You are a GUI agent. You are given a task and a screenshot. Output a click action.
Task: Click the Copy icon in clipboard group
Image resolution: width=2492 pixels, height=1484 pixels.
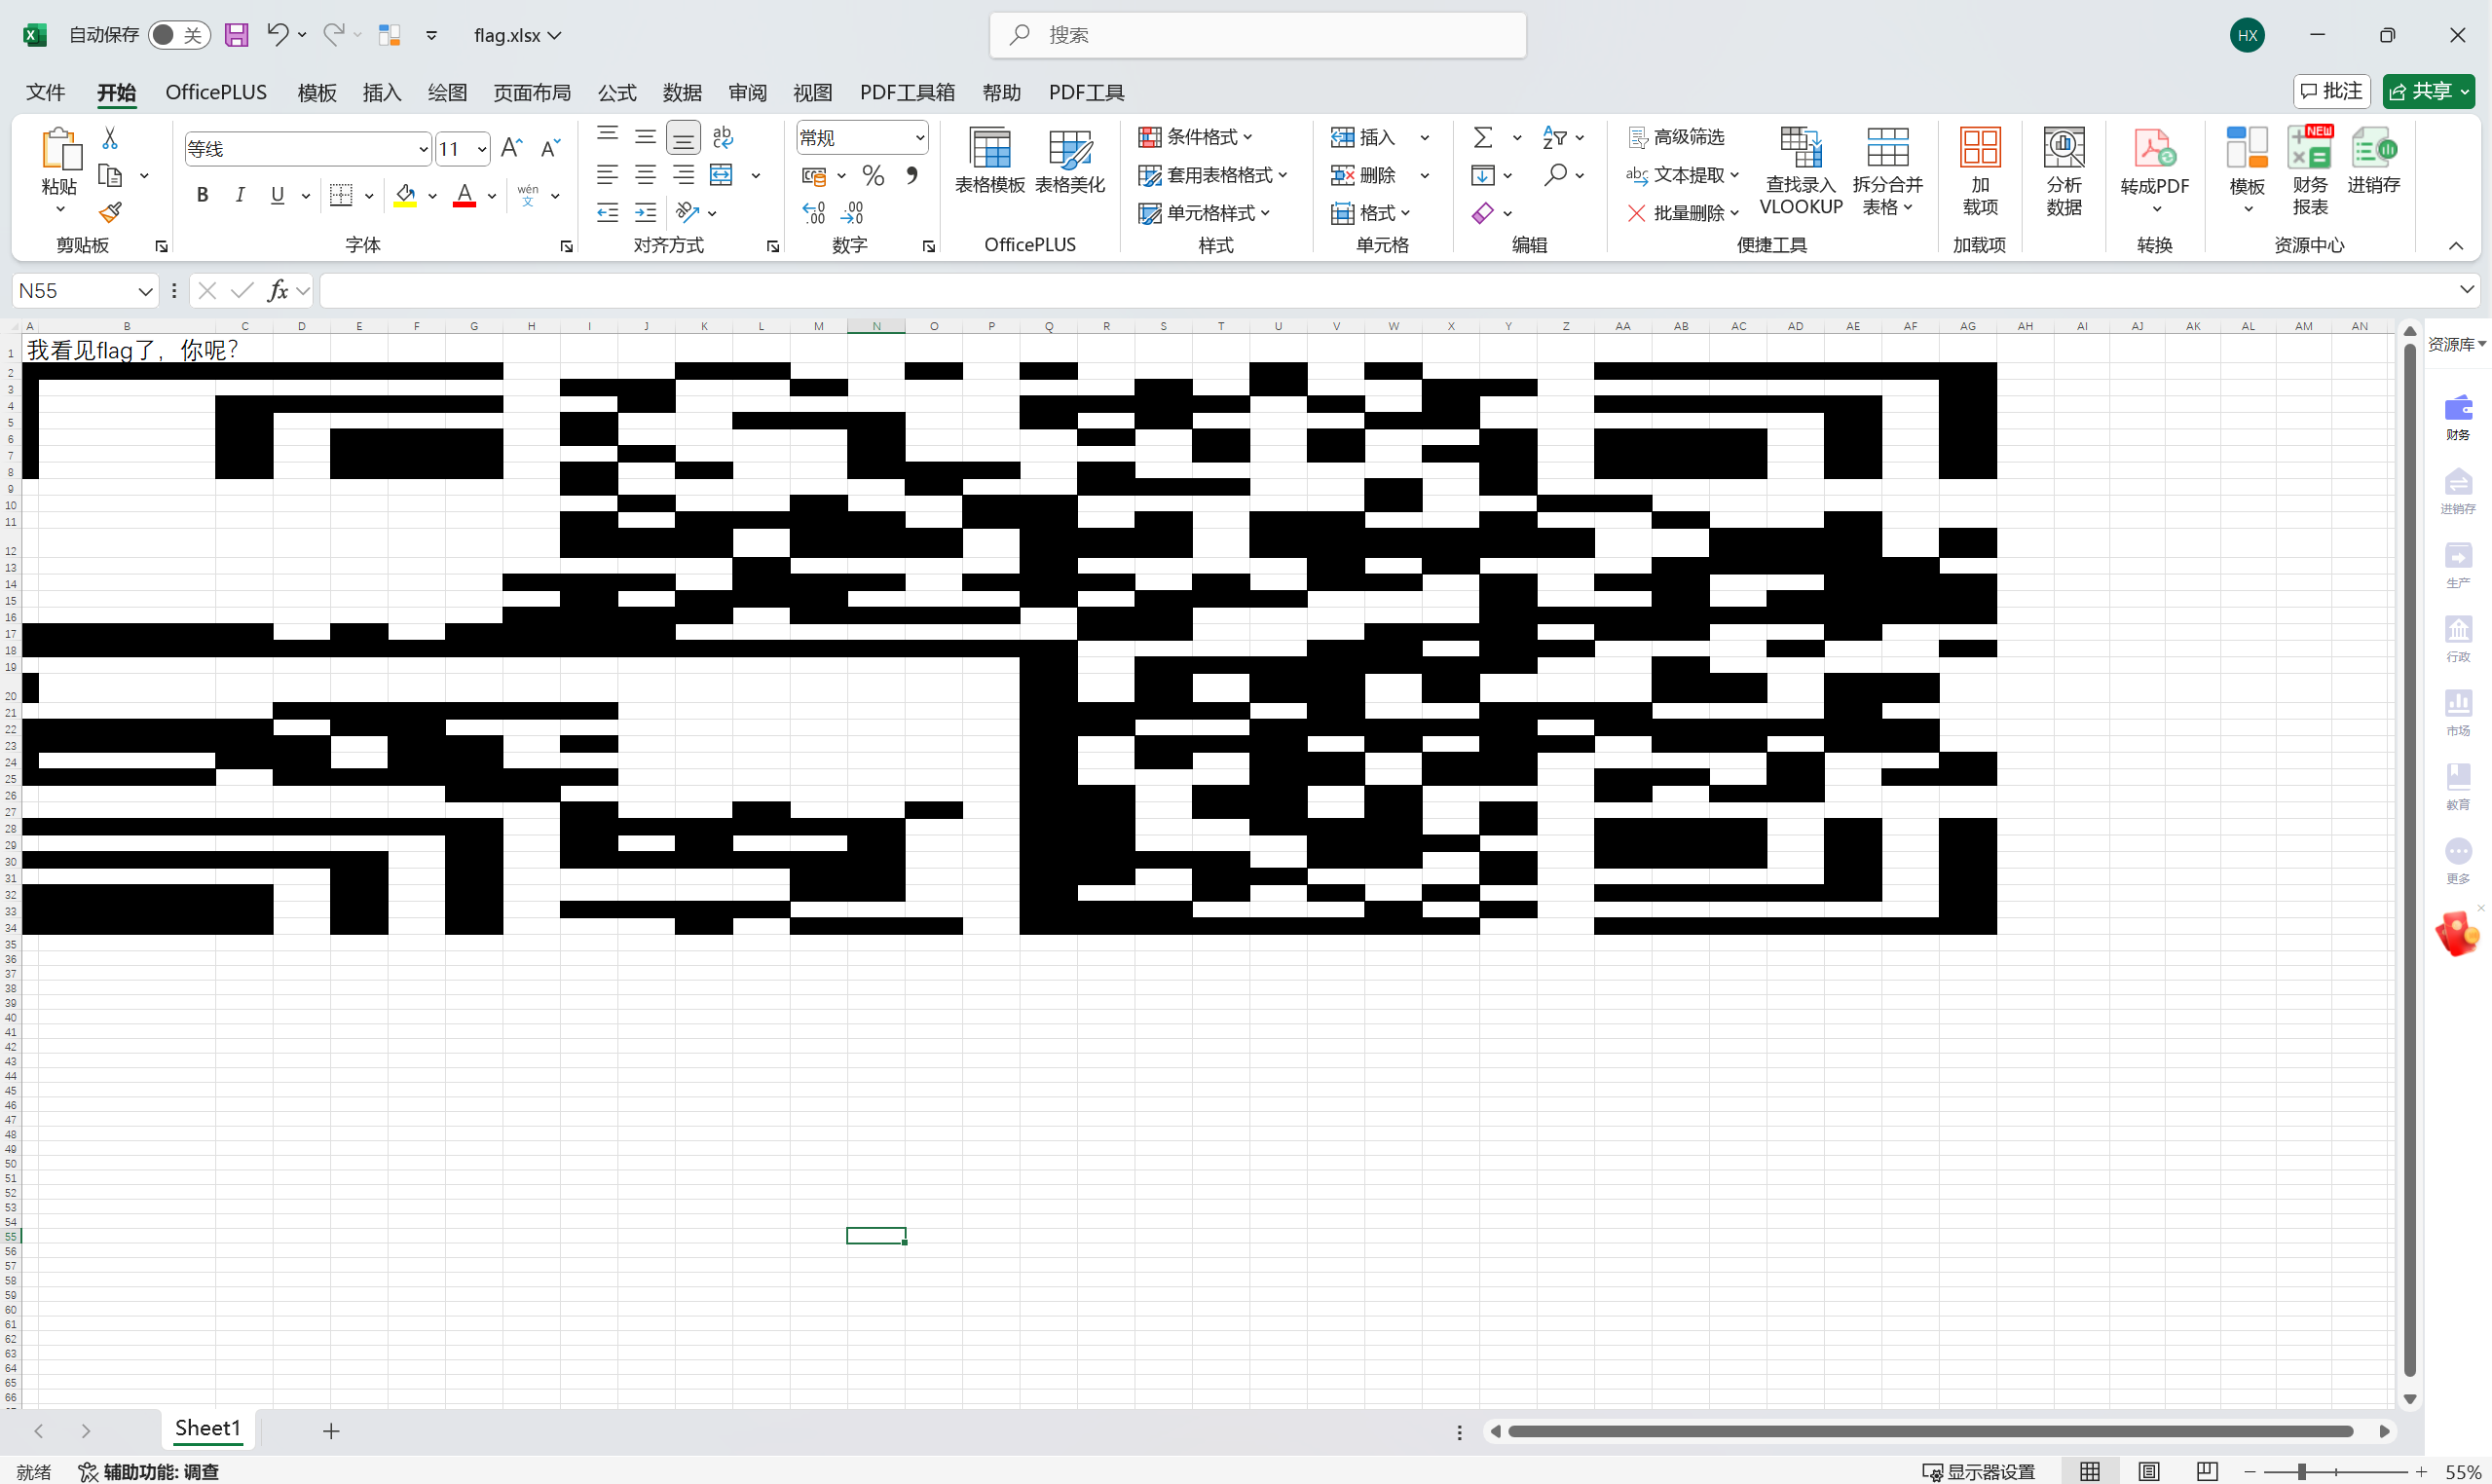click(x=110, y=175)
